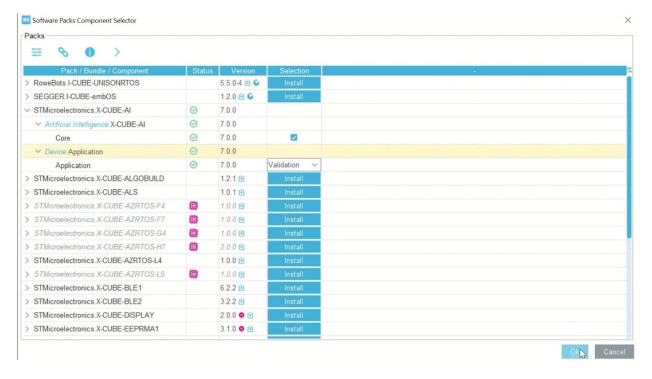Screen dimensions: 652x379
Task: Click pink incompatible icon for X-CUBE-AZRTOS-G4
Action: (x=193, y=233)
